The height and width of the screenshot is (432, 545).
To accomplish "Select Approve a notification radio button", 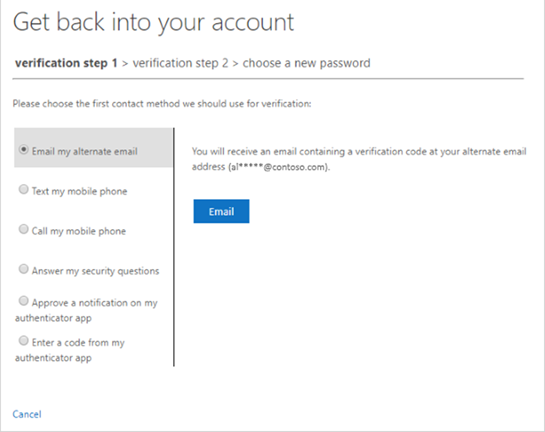I will (x=24, y=301).
